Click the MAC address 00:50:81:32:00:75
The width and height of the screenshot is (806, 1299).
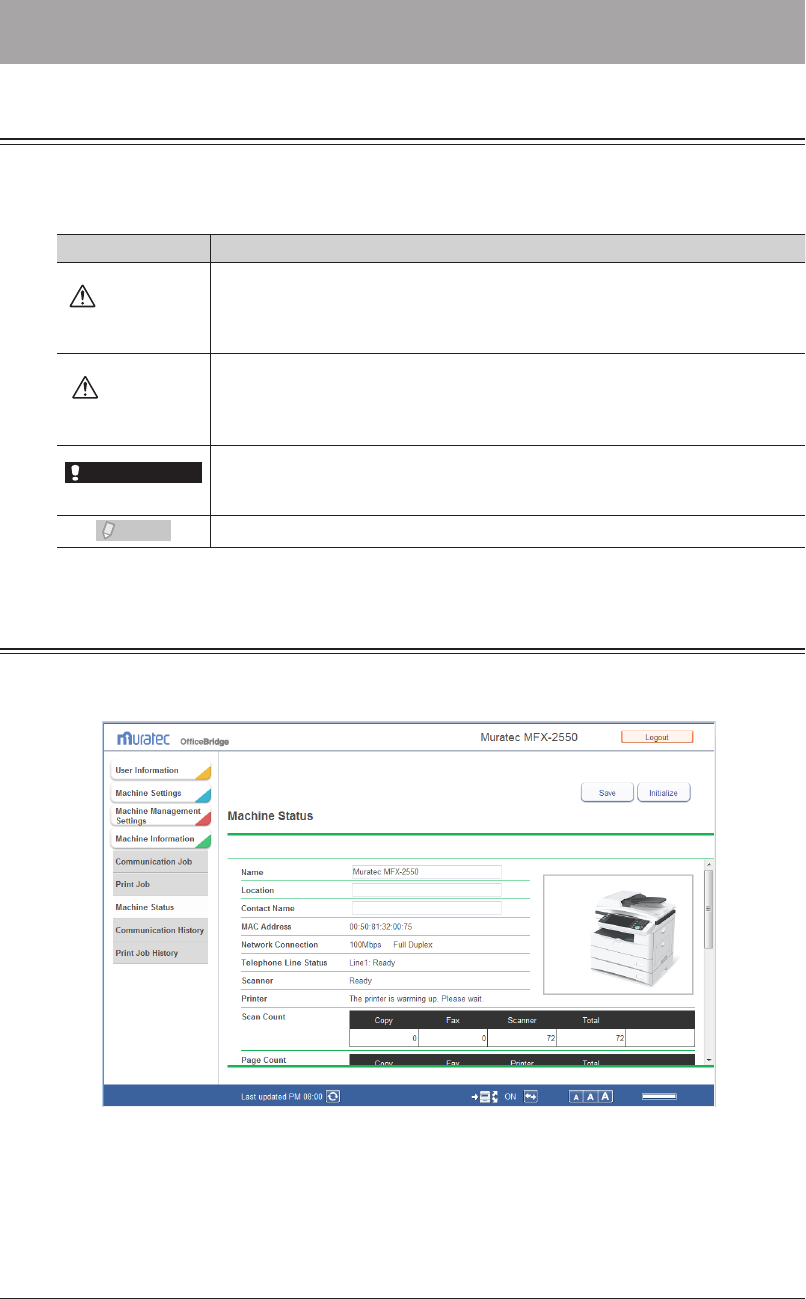point(381,926)
